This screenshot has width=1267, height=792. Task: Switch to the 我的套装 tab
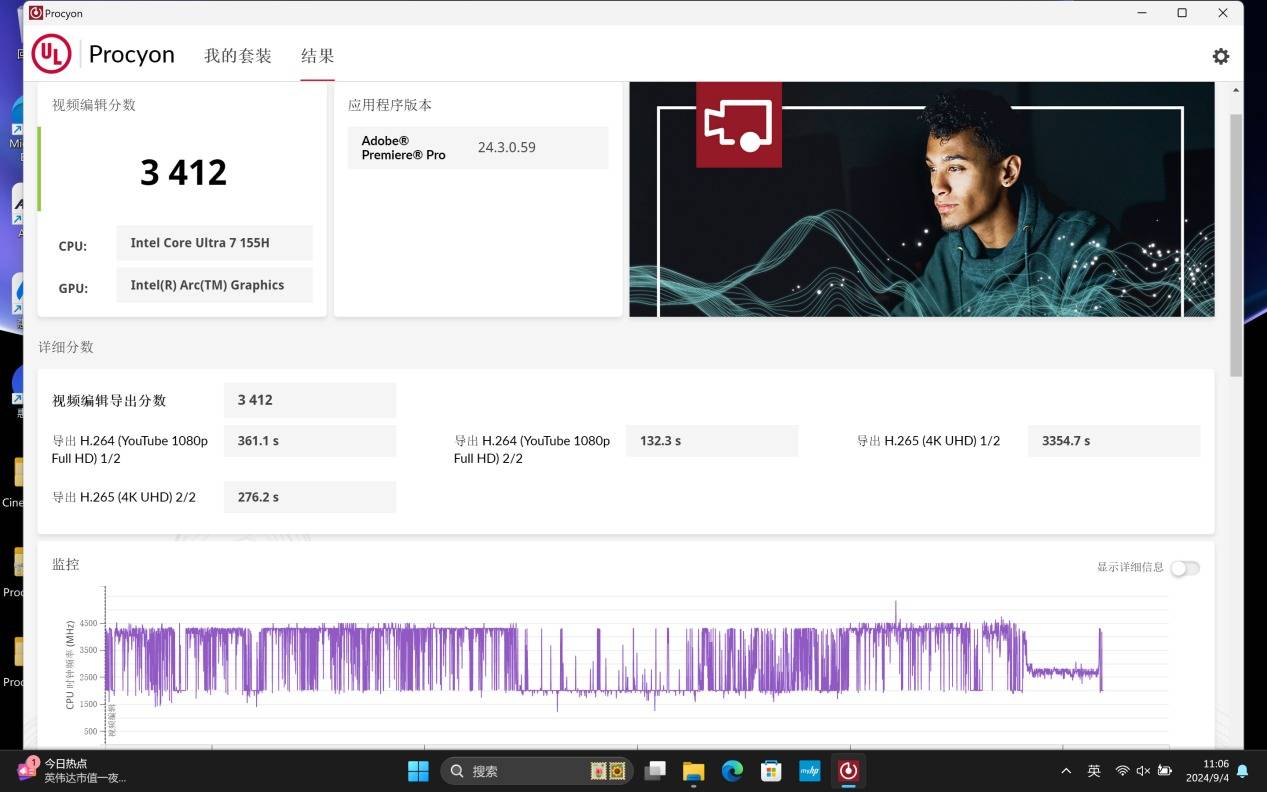(x=238, y=56)
